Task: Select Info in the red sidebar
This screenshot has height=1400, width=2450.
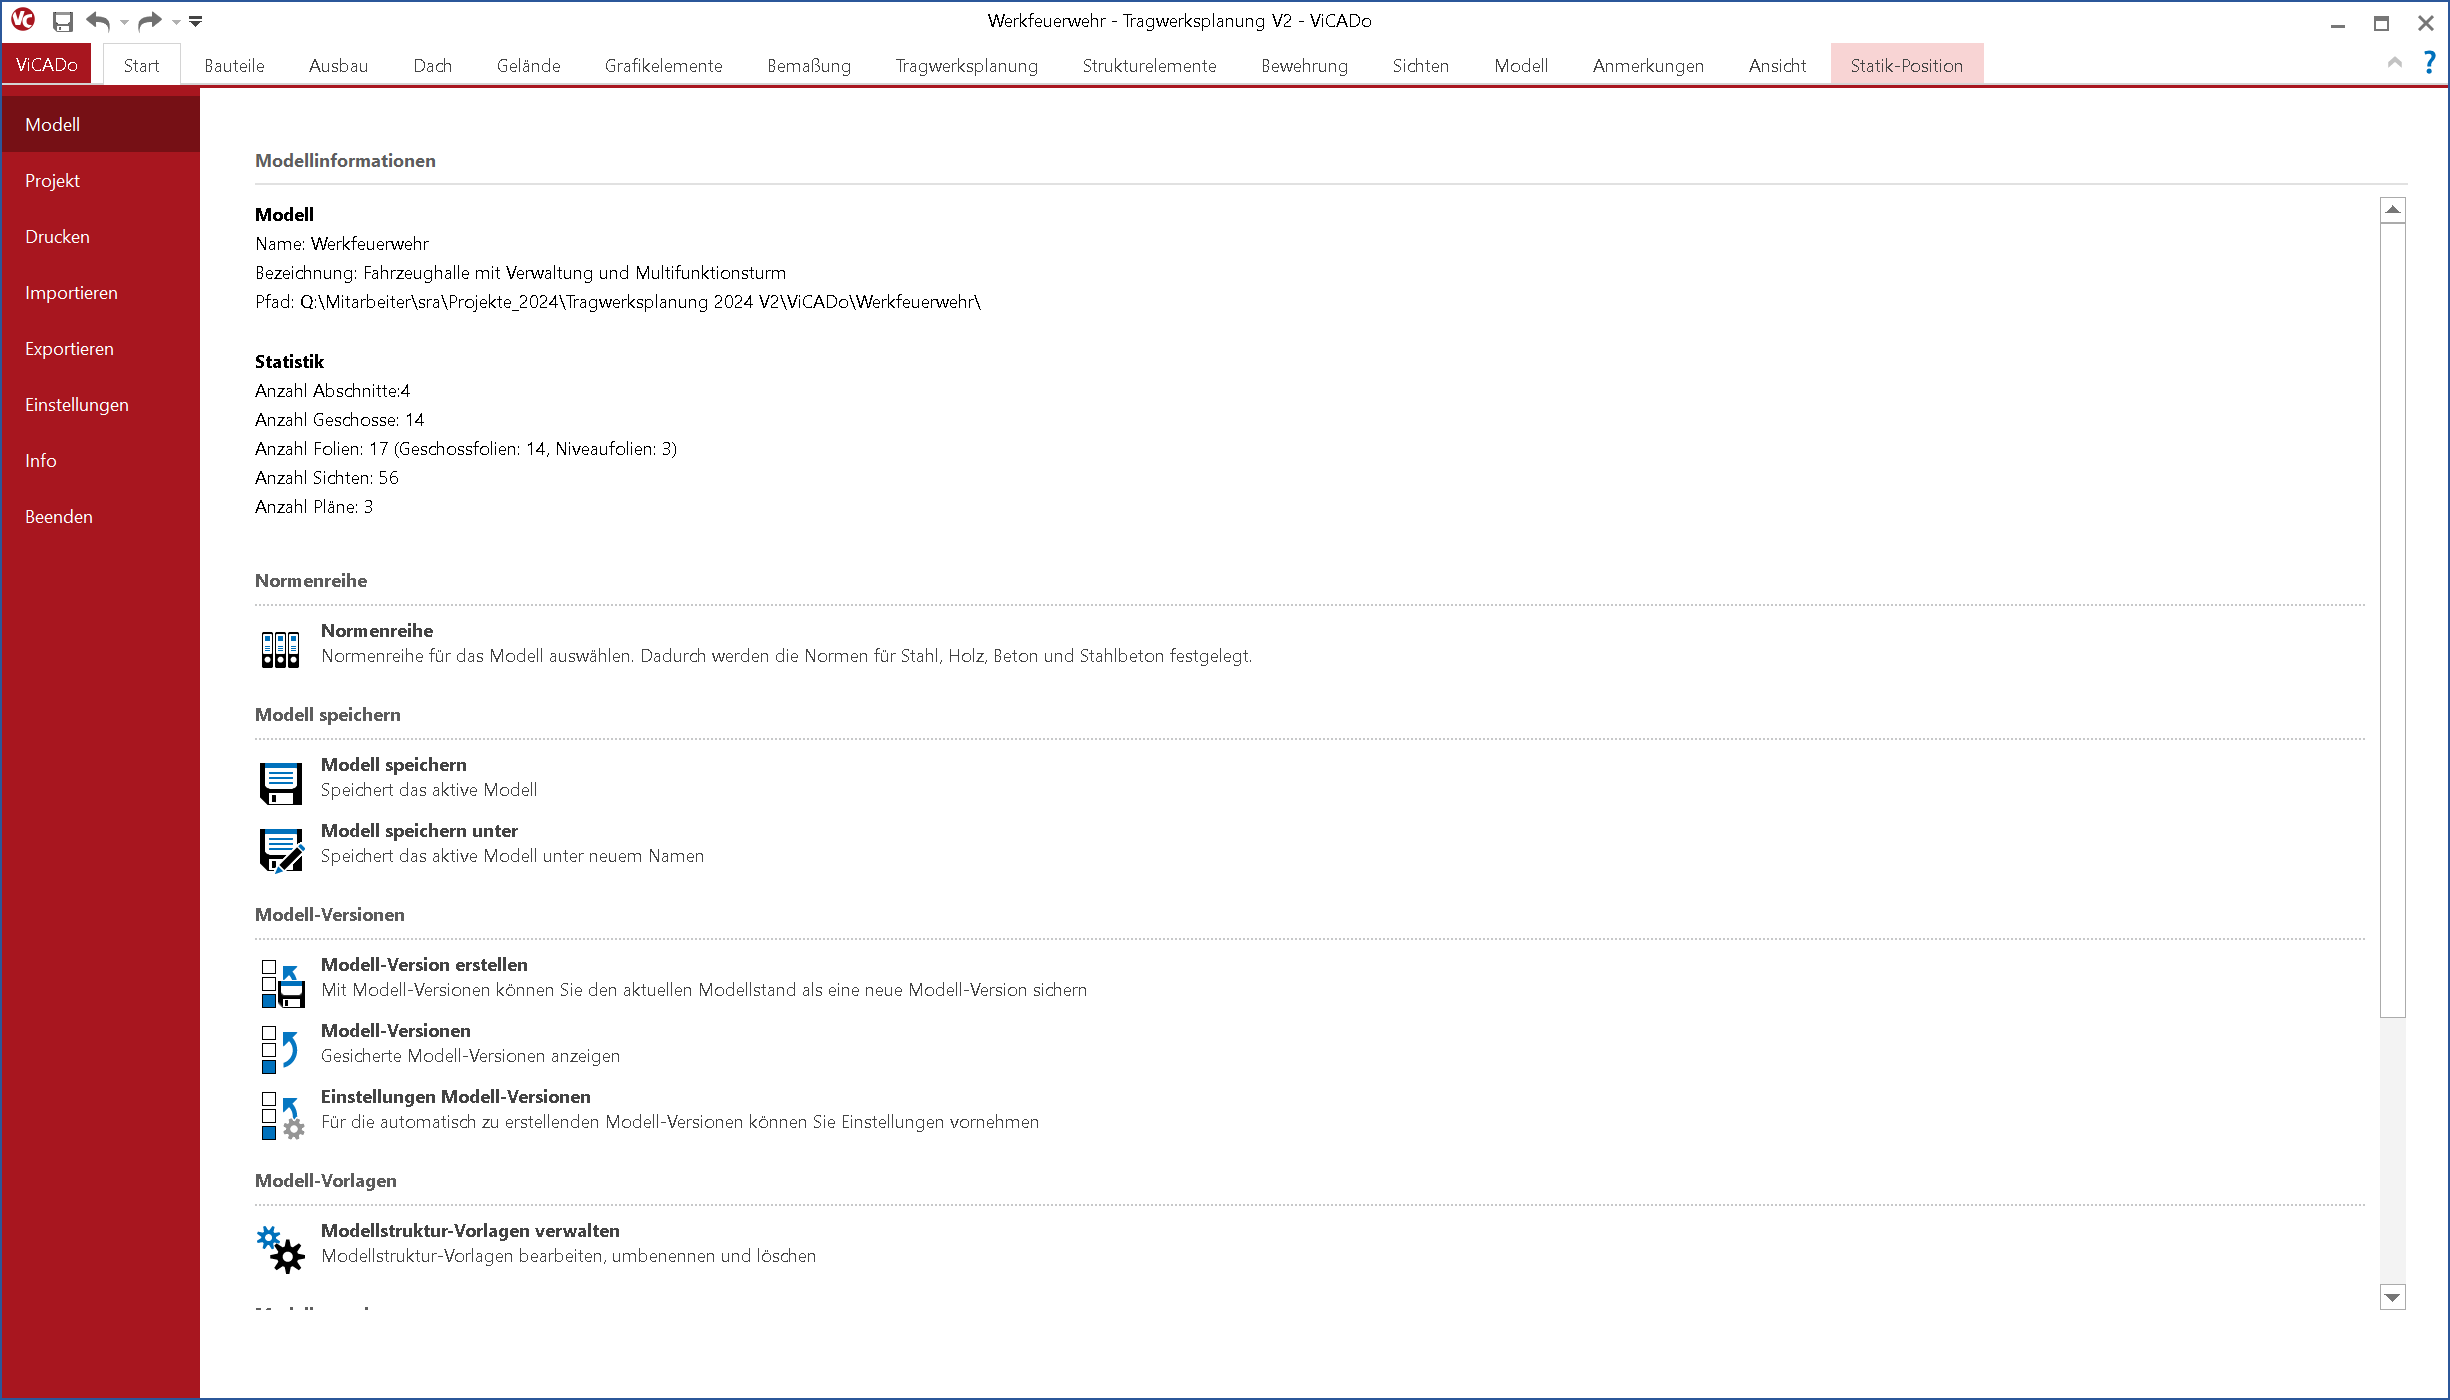Action: pos(101,460)
